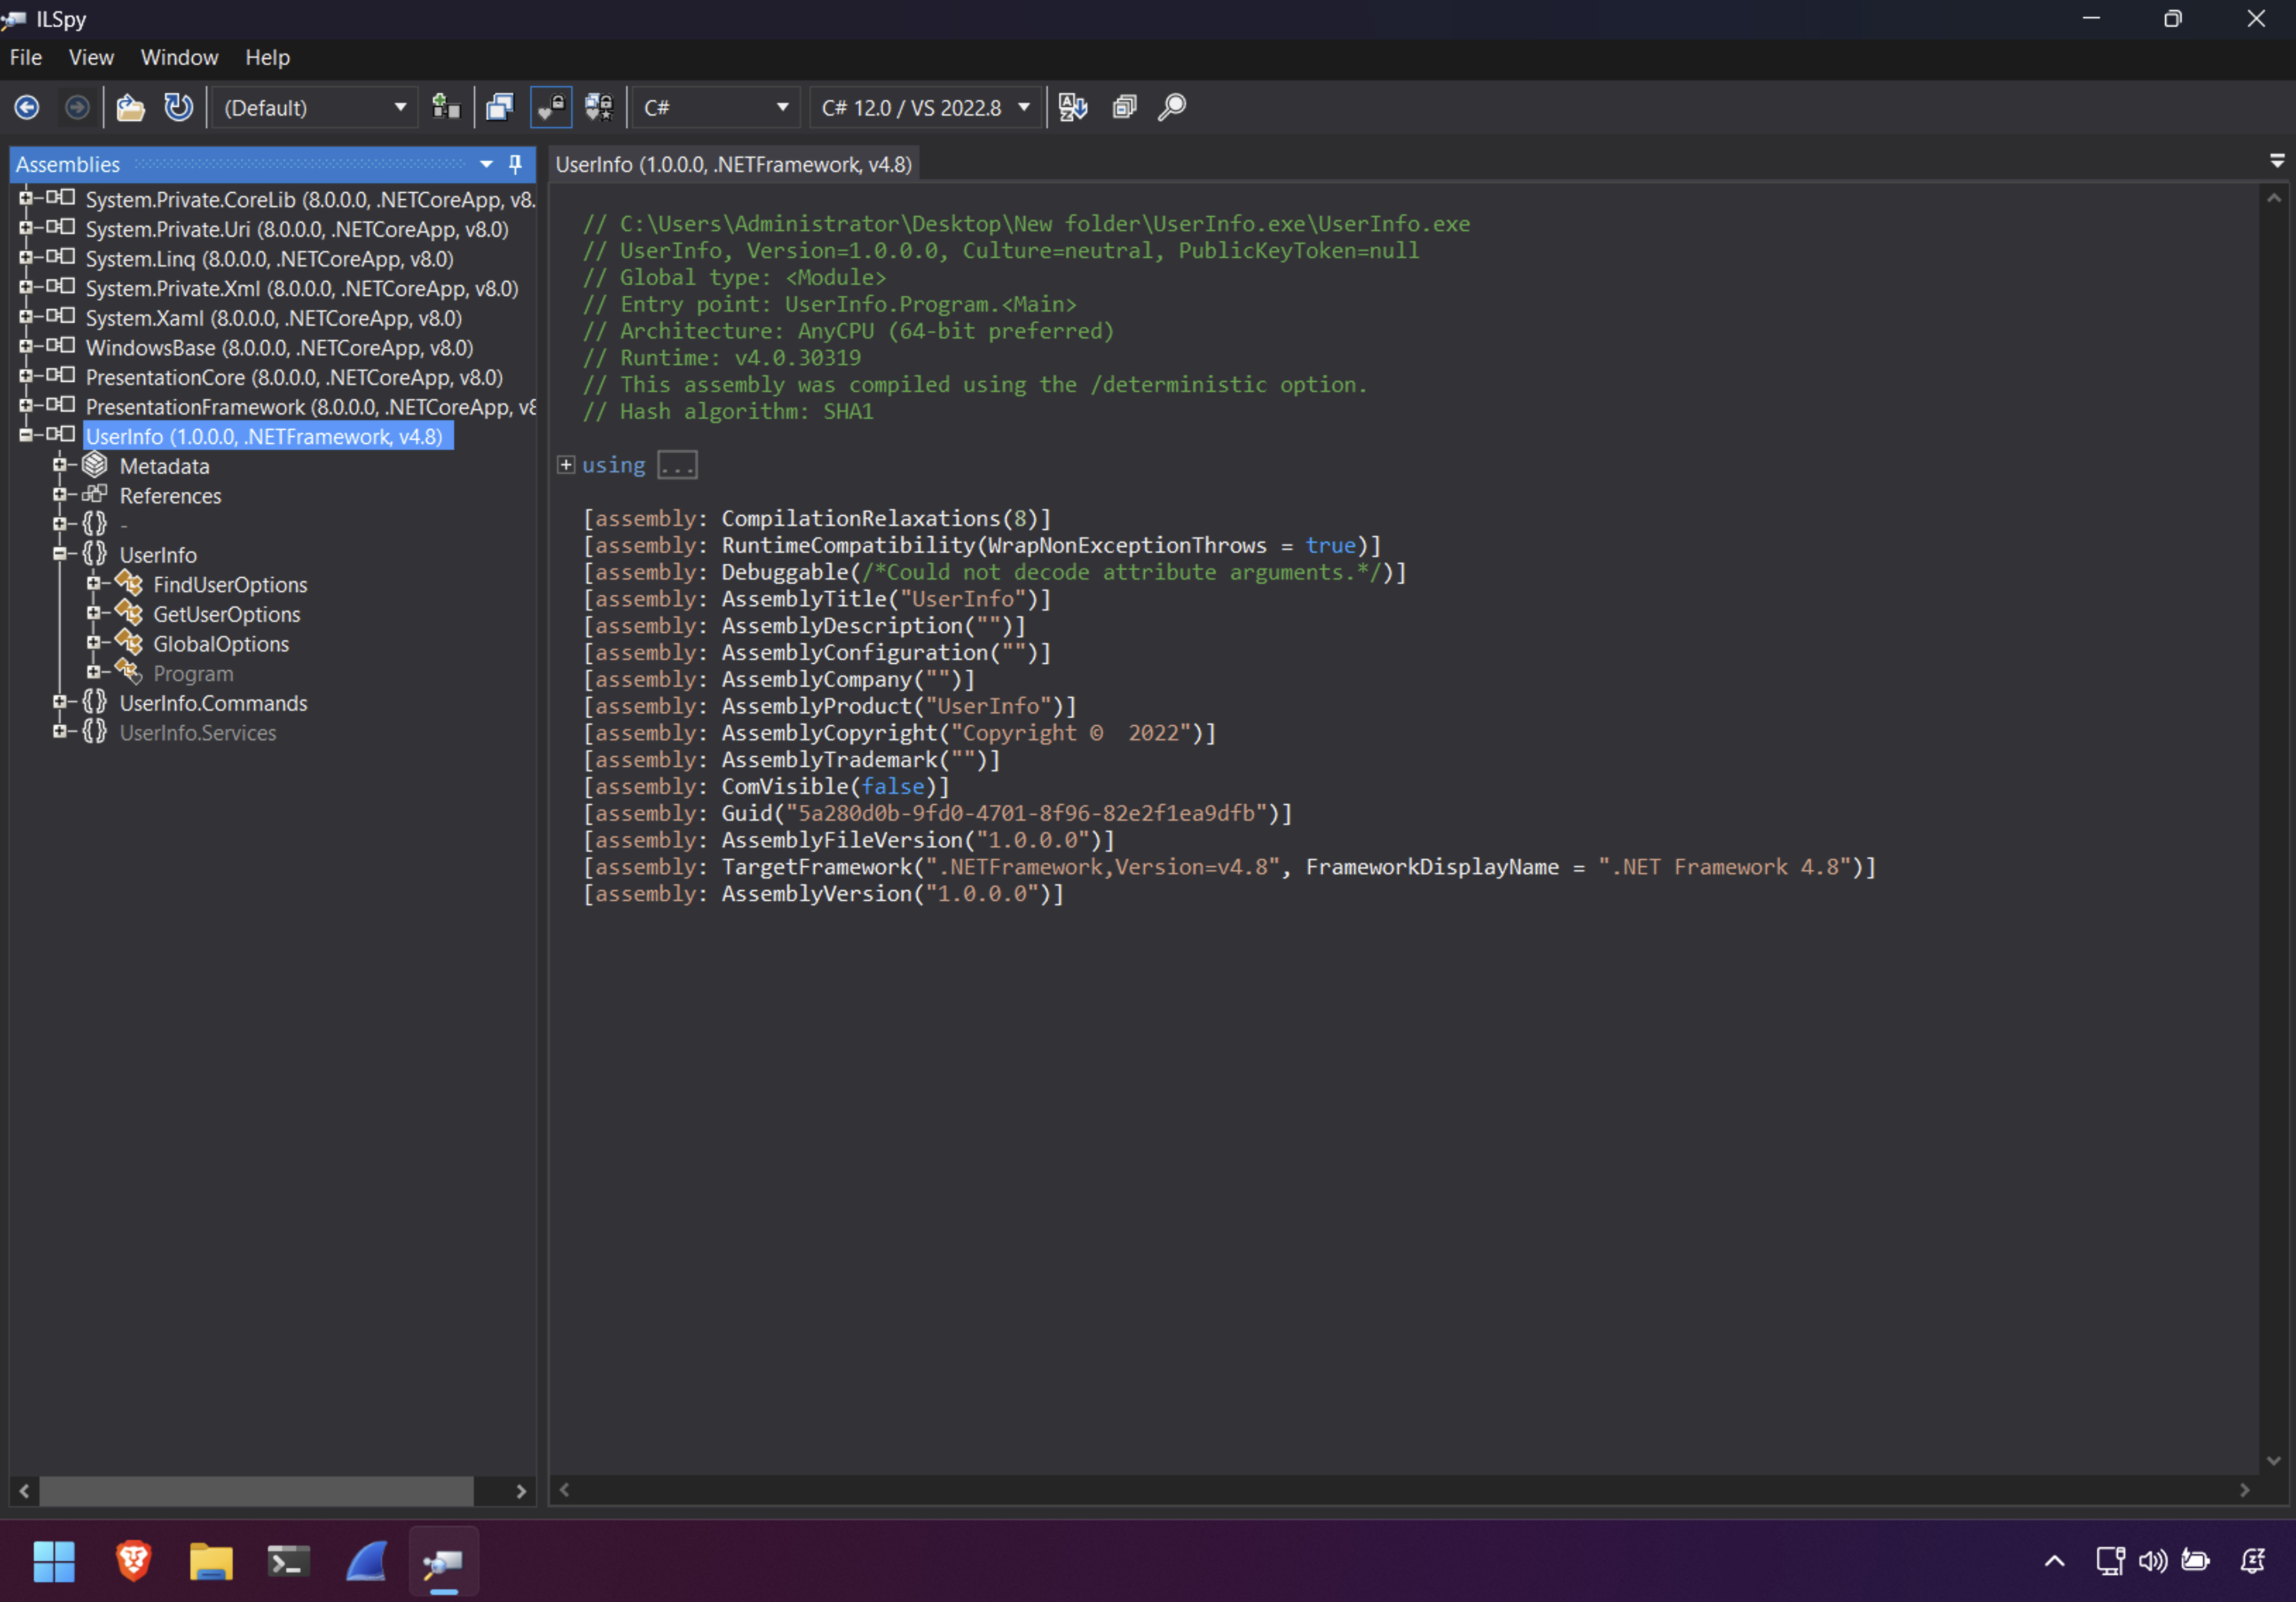The image size is (2296, 1602).
Task: Click the code view scroll-down arrow
Action: [x=2273, y=1461]
